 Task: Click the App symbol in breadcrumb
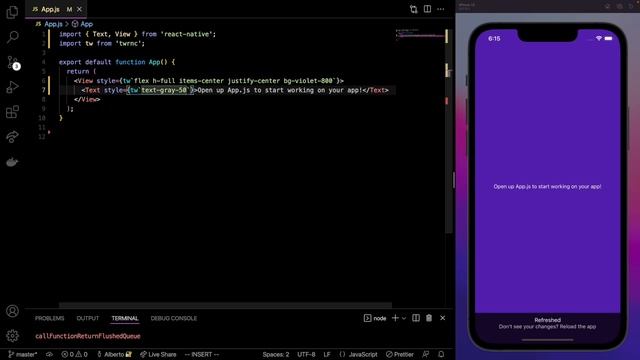(82, 24)
